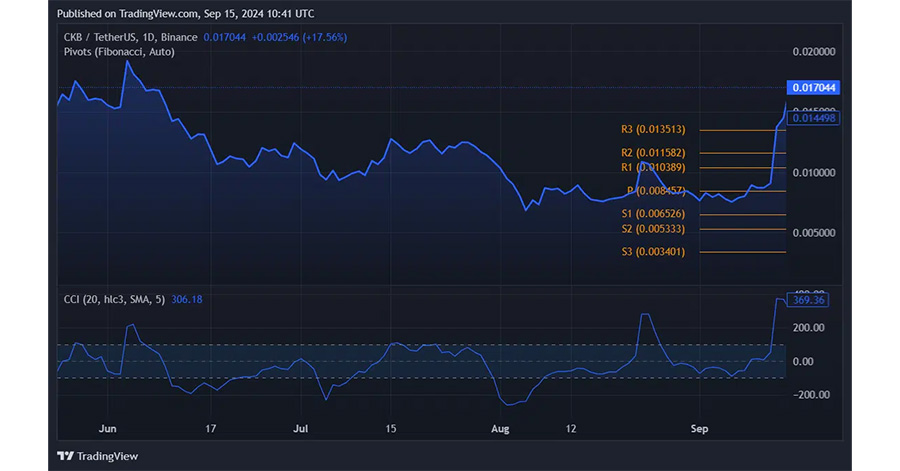Click the 0.010000 price axis label
The image size is (900, 471).
click(x=814, y=173)
